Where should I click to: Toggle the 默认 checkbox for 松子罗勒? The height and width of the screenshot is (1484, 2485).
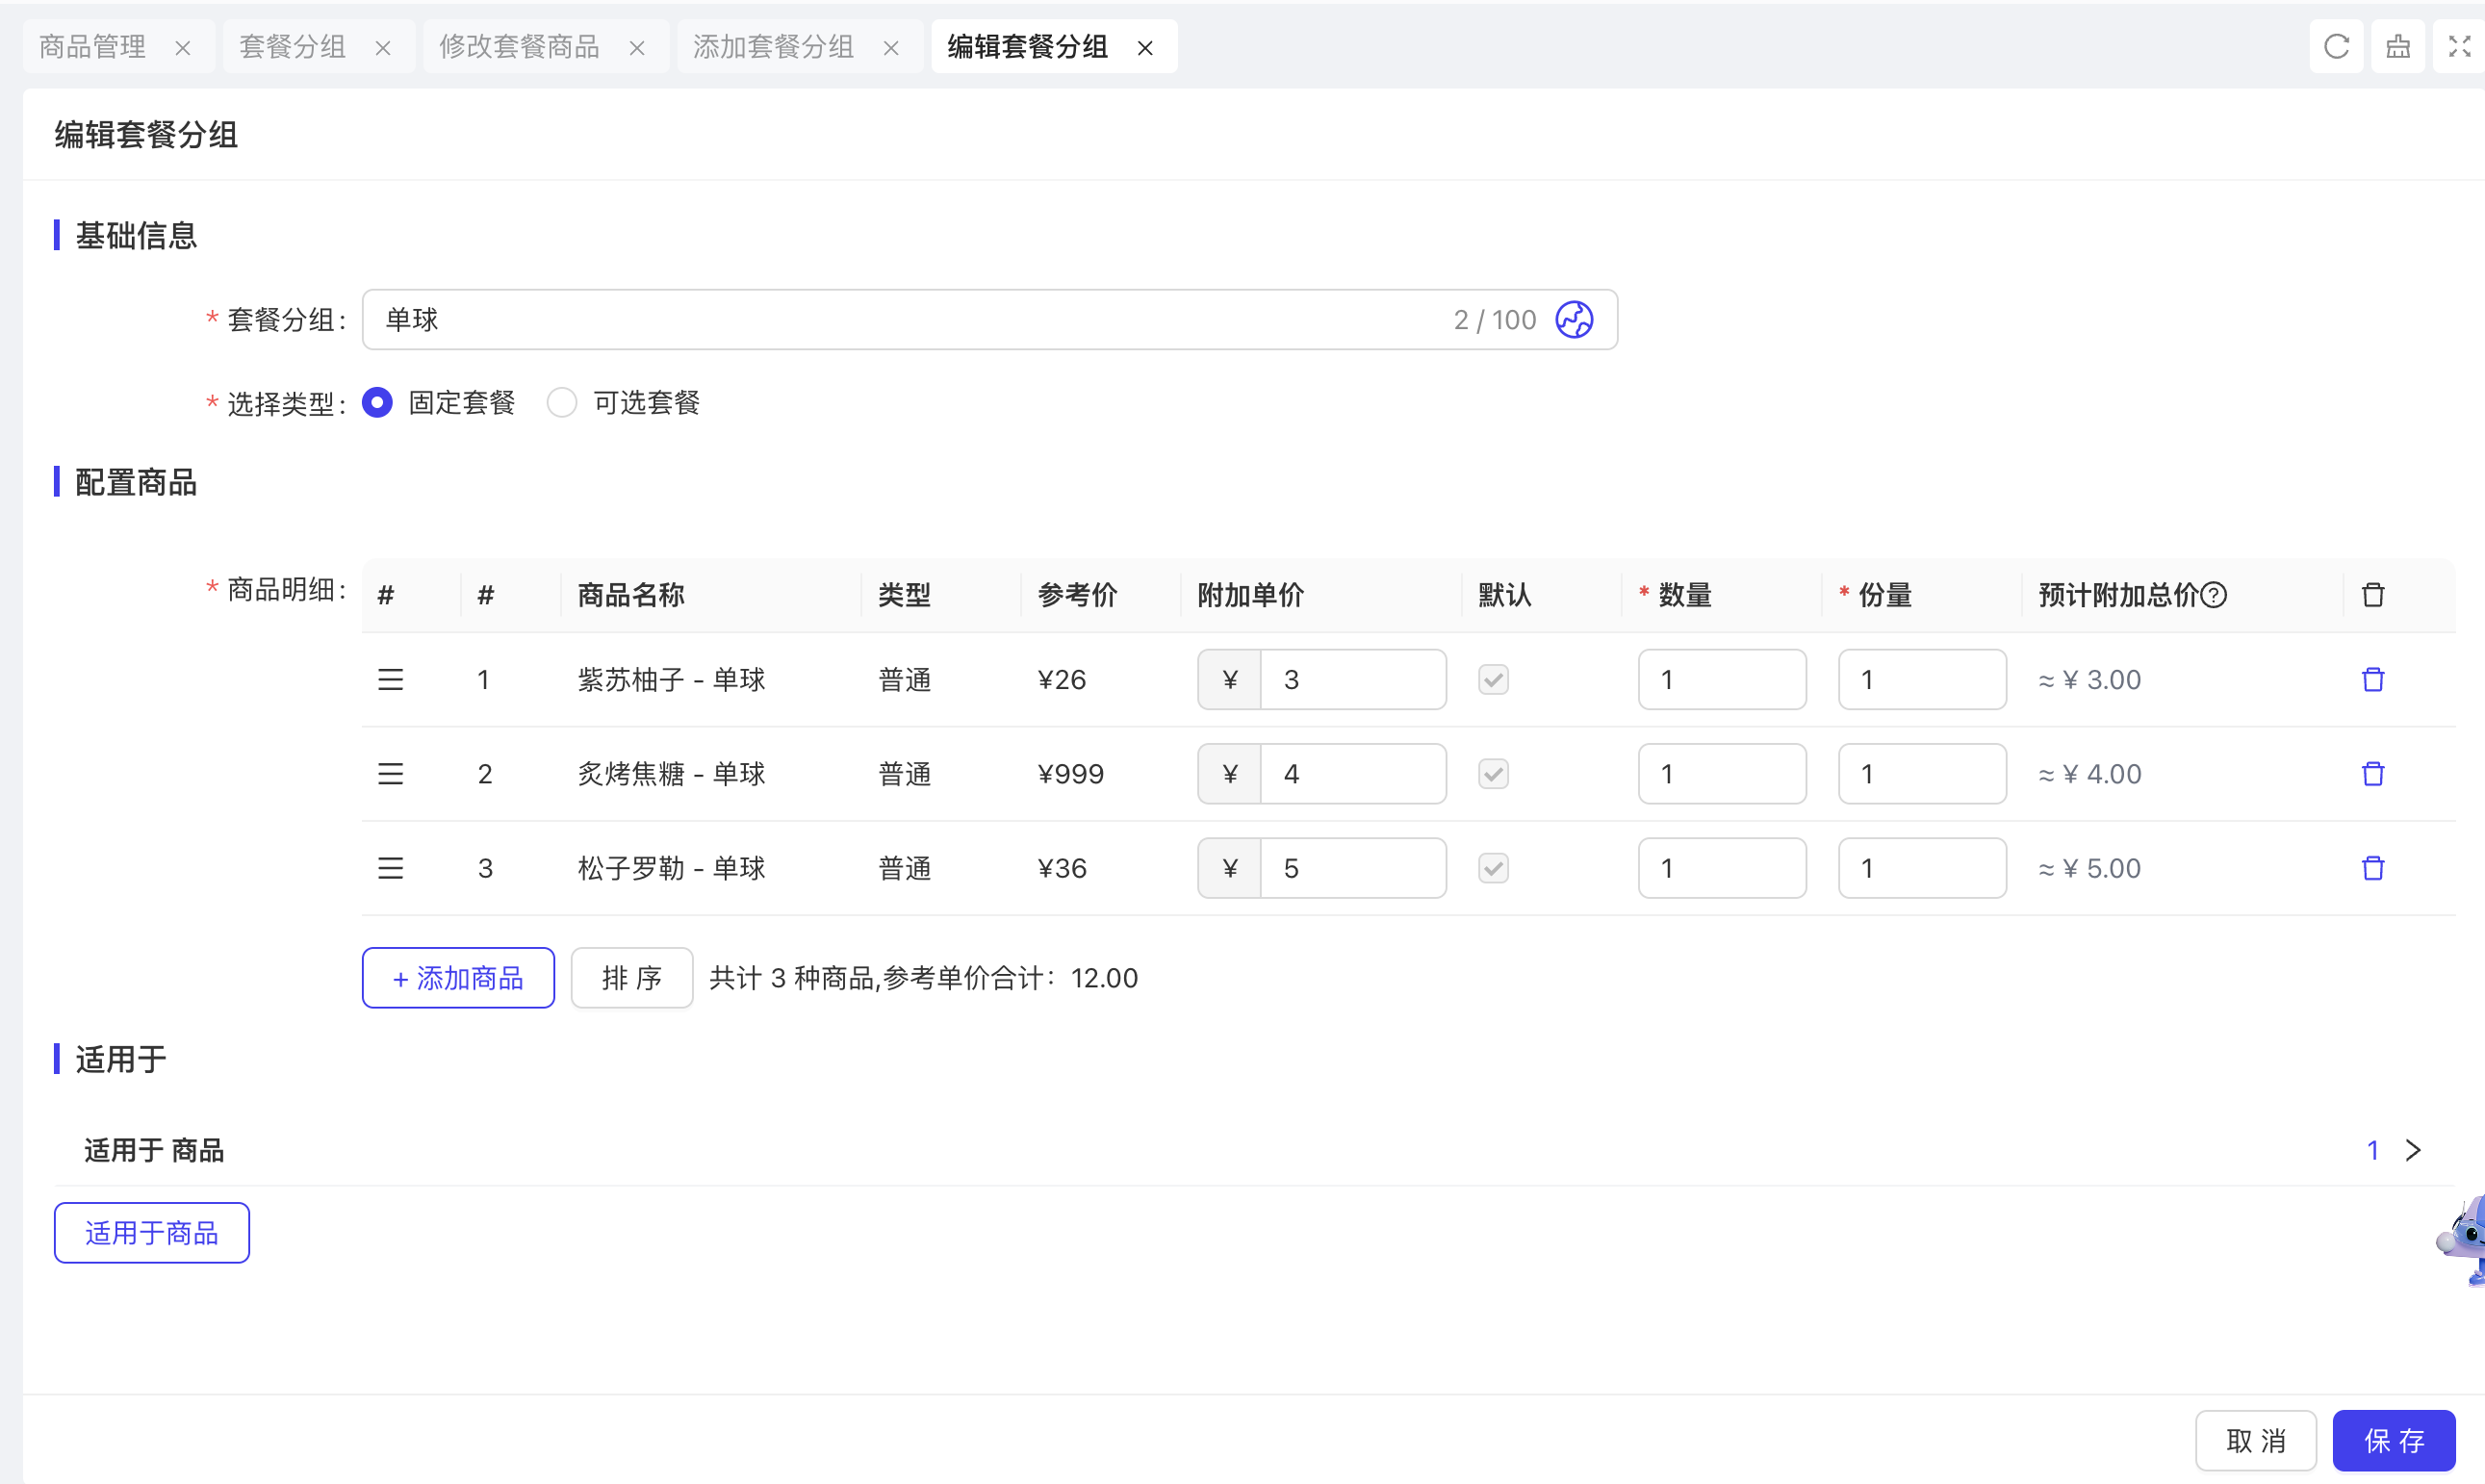pyautogui.click(x=1493, y=868)
